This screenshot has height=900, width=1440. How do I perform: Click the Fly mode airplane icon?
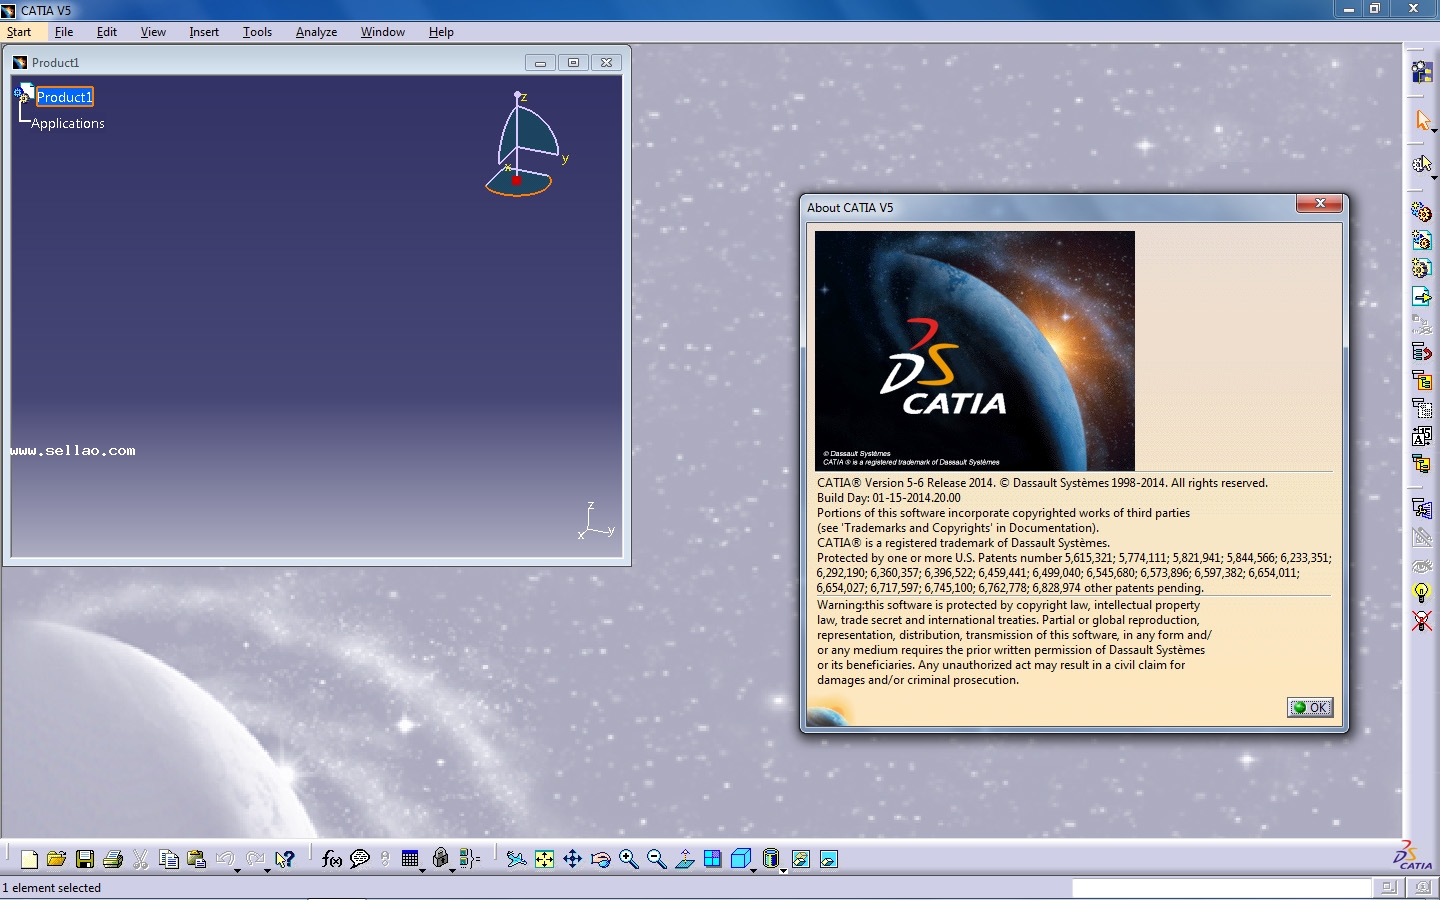516,859
